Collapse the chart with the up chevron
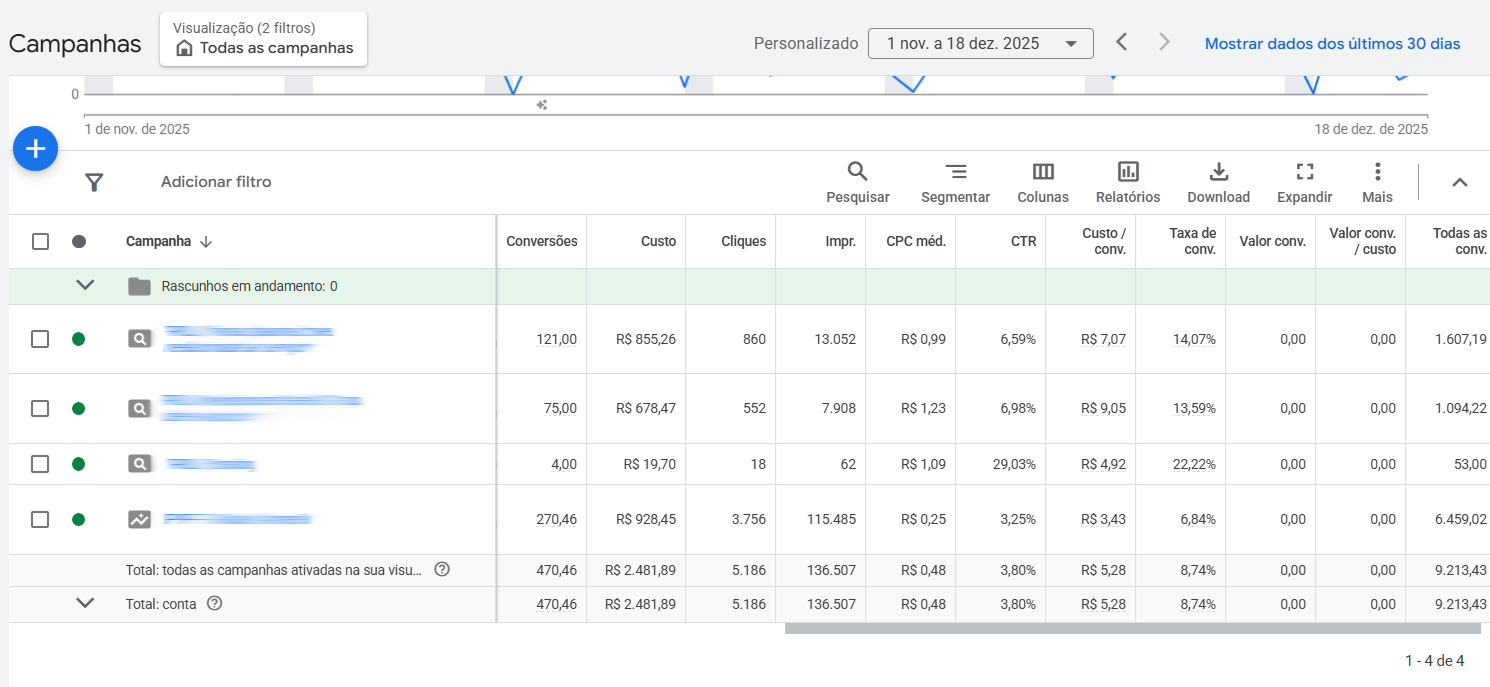The height and width of the screenshot is (687, 1490). tap(1459, 182)
